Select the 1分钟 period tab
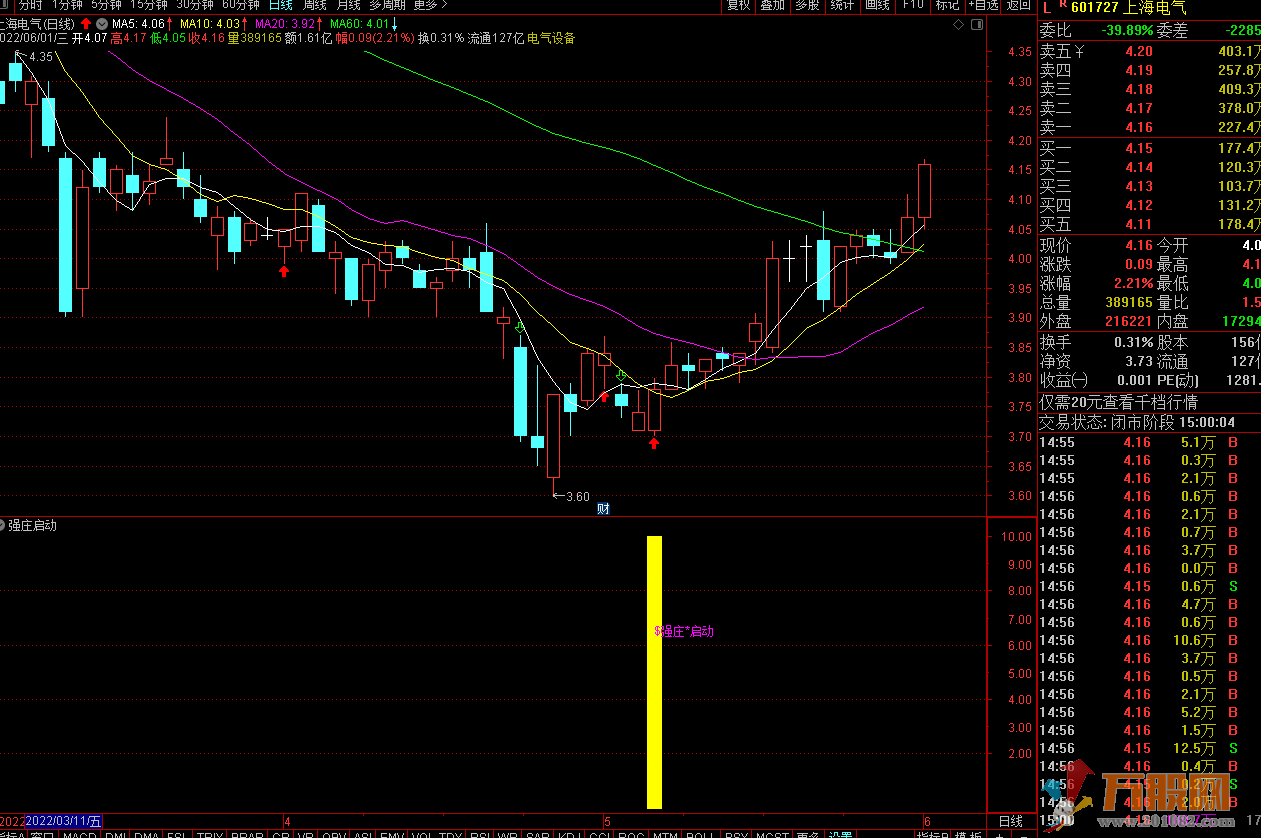1261x838 pixels. [x=67, y=5]
